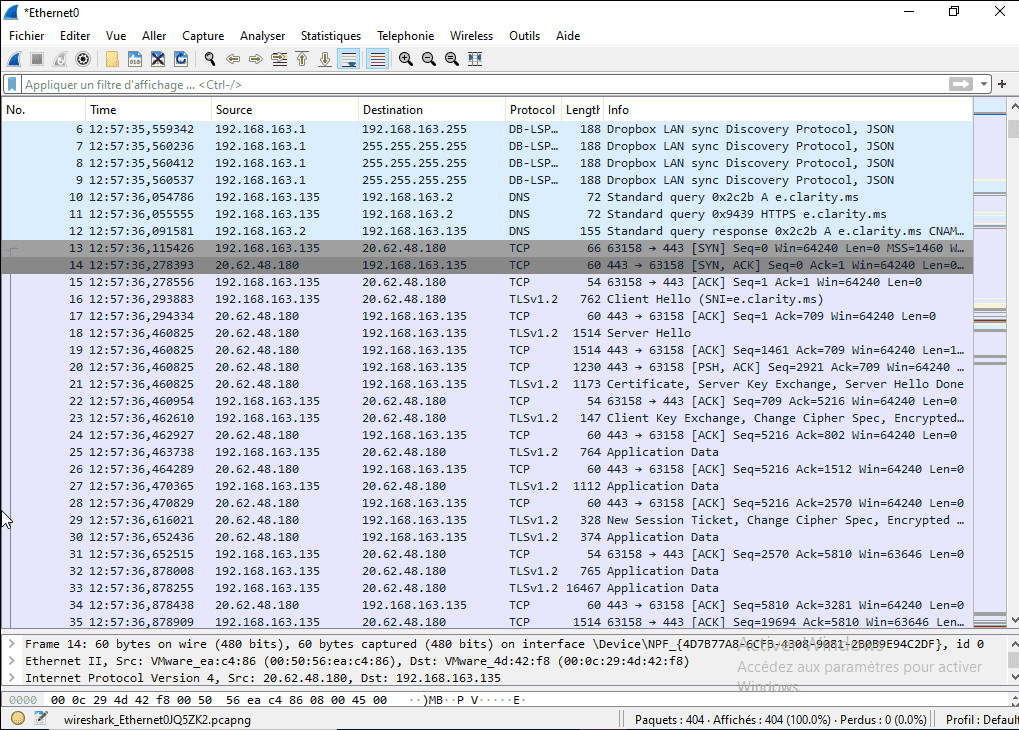The width and height of the screenshot is (1019, 730).
Task: Sort packets by the Source column header
Action: (285, 110)
